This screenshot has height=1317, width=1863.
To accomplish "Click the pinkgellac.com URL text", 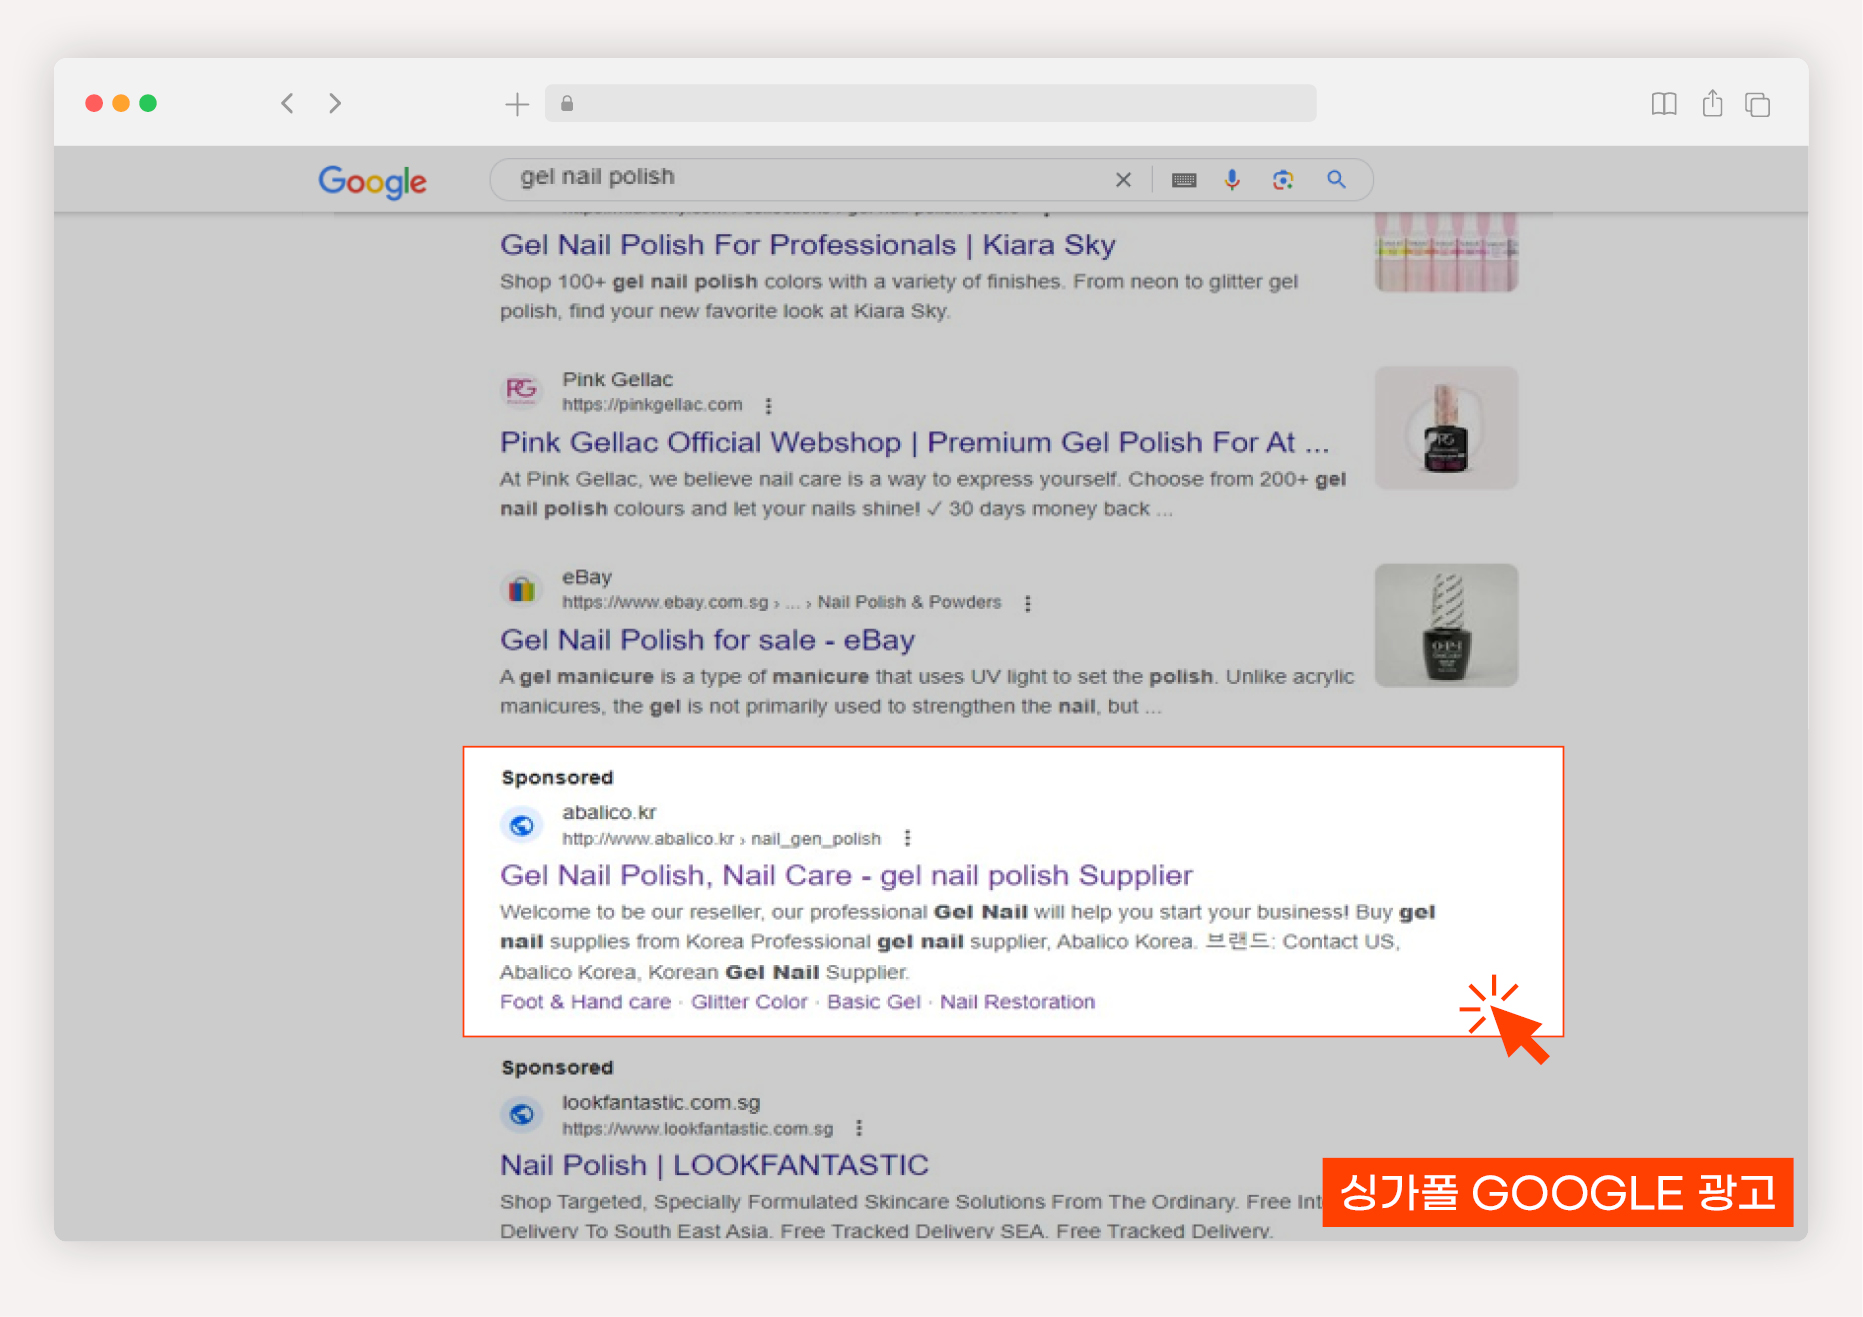I will click(x=652, y=405).
